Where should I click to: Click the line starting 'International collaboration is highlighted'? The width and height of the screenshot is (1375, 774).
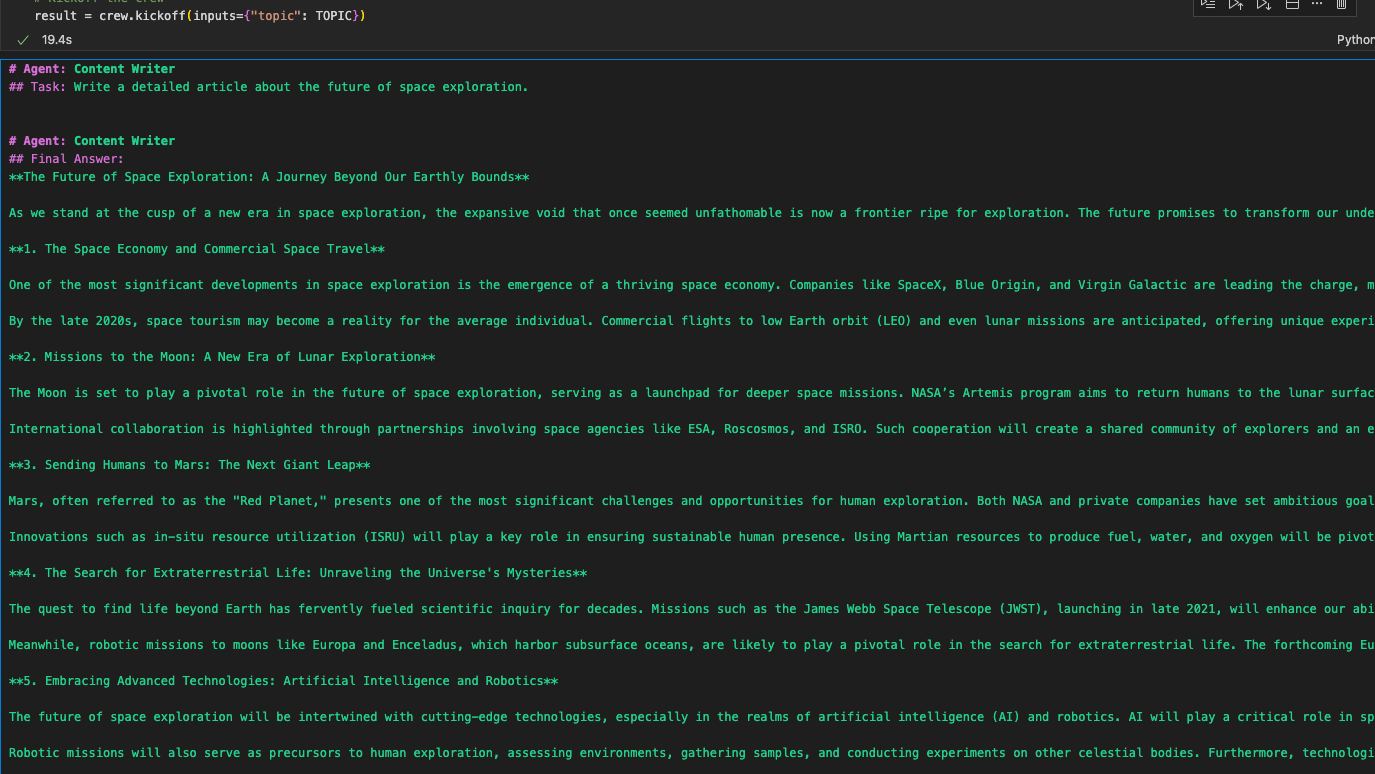pos(692,429)
